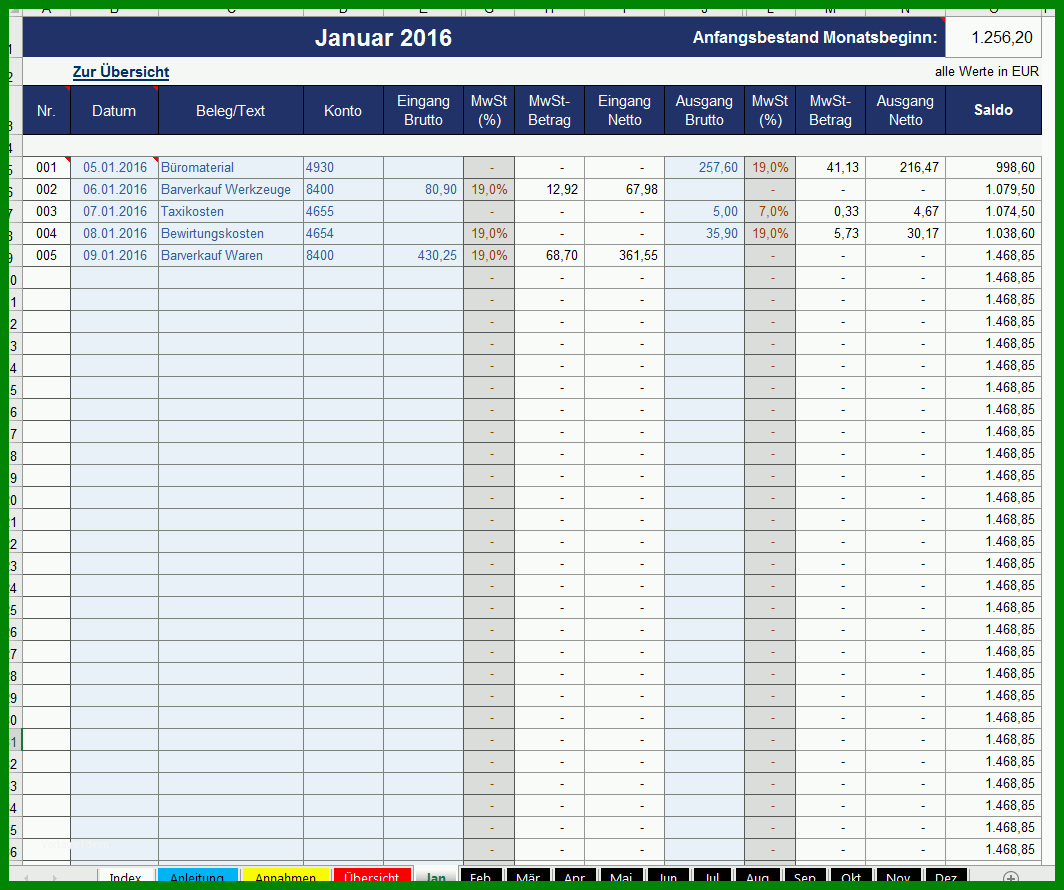Switch to the Aug sheet tab

point(758,877)
